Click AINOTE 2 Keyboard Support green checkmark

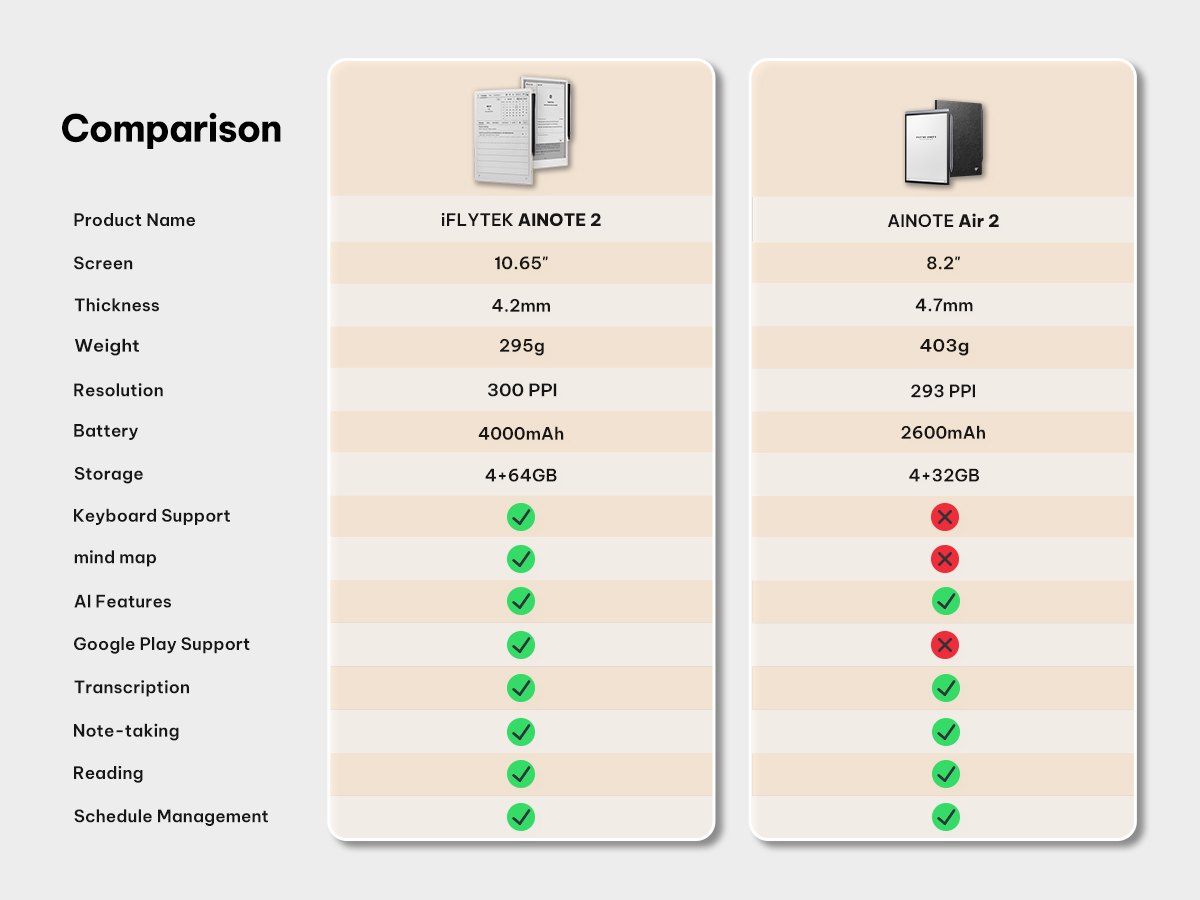point(521,517)
